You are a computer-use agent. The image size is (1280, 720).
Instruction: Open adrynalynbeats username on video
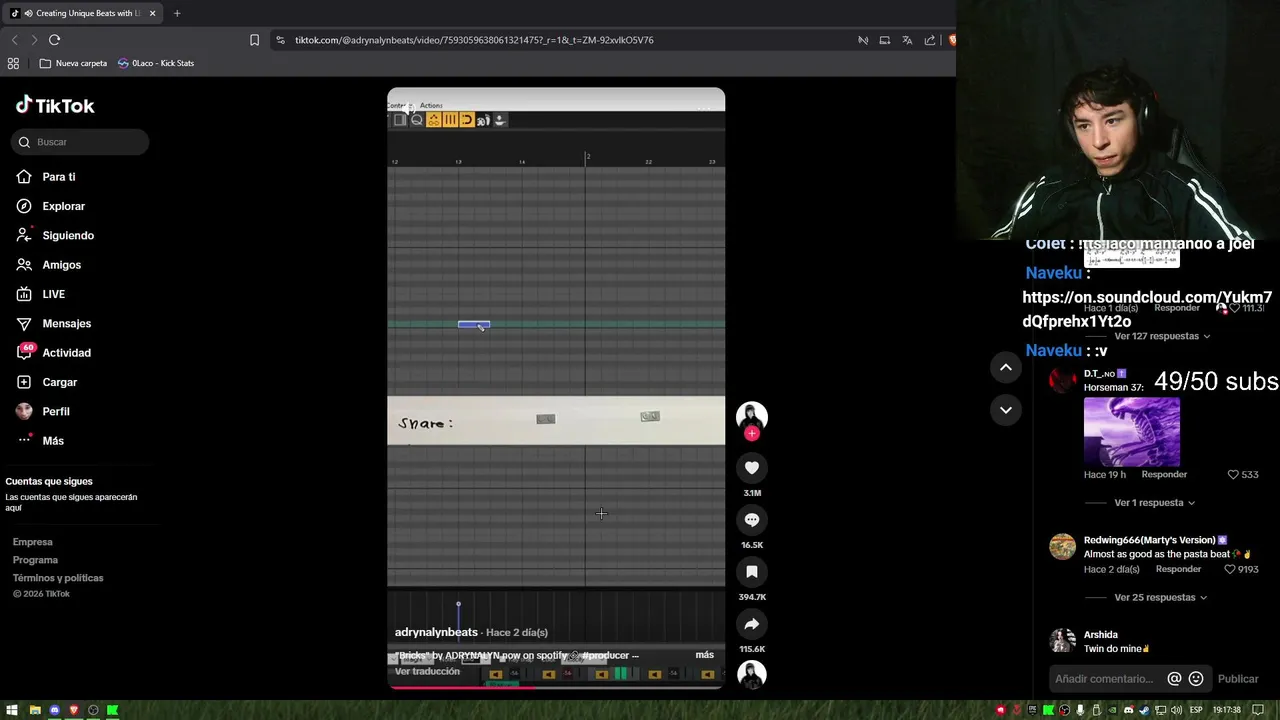point(436,632)
